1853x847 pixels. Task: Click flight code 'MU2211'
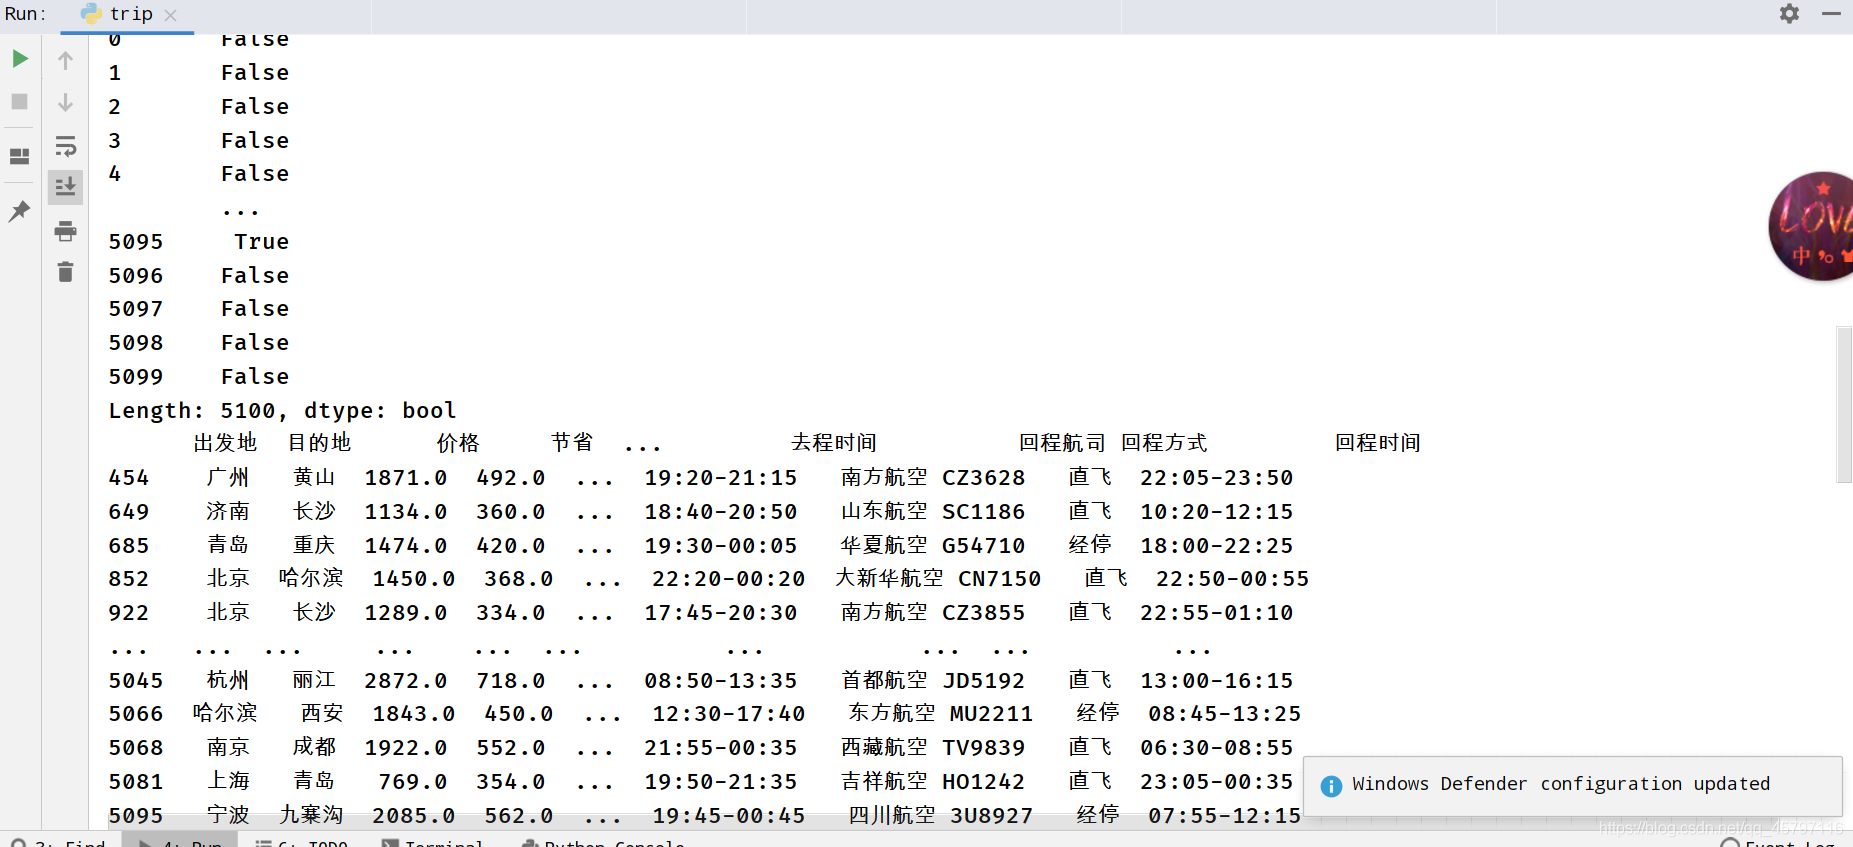click(x=991, y=714)
